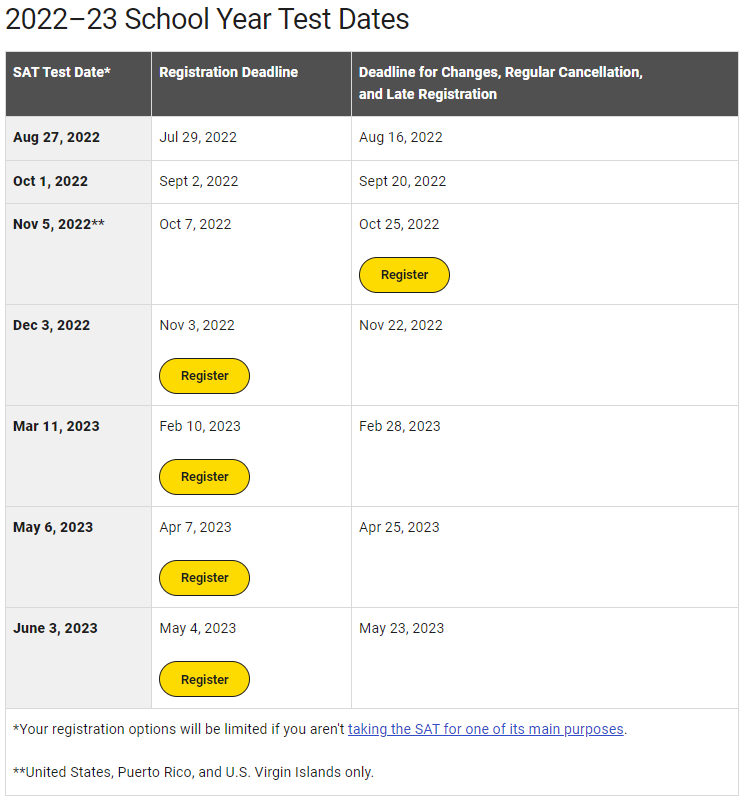Click the Sept 20, 2022 late registration date

click(x=402, y=182)
